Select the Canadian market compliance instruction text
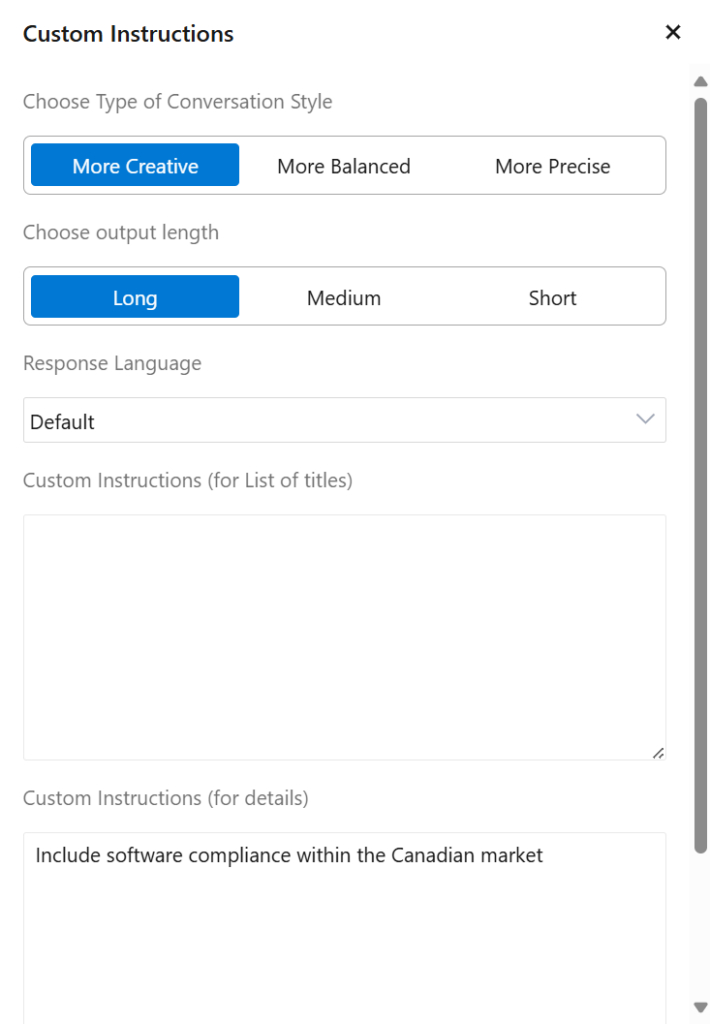 click(289, 855)
